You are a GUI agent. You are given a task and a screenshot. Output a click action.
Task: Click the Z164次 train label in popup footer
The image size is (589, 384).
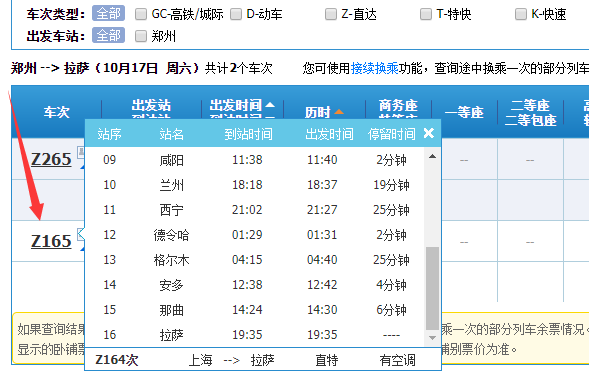117,360
